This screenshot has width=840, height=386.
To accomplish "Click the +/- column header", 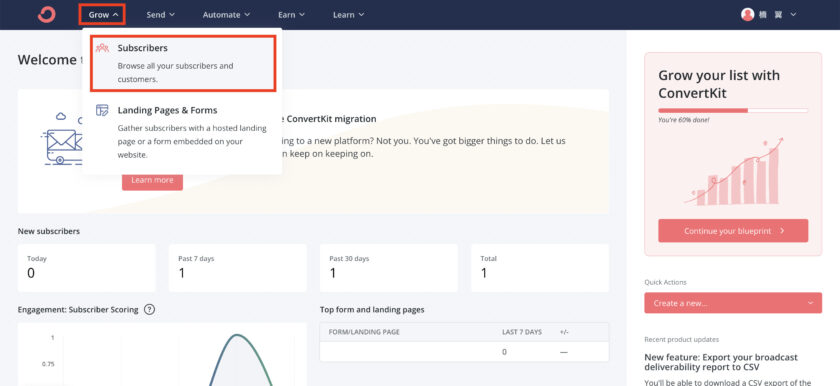I will (564, 332).
